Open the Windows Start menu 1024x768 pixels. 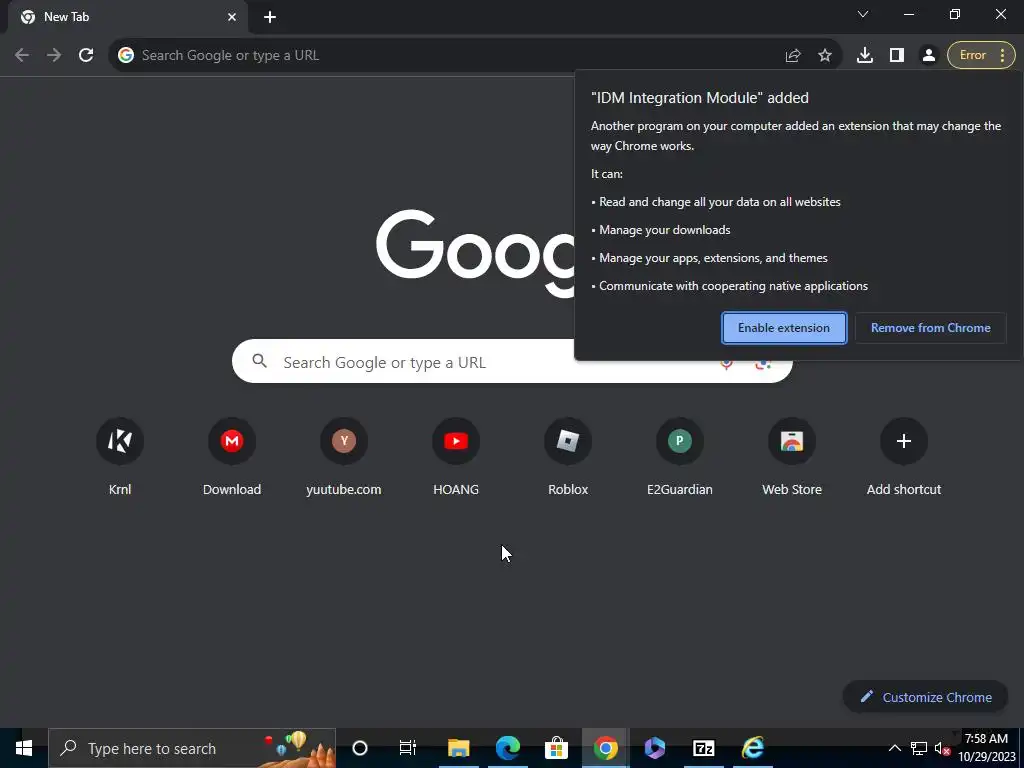[24, 748]
